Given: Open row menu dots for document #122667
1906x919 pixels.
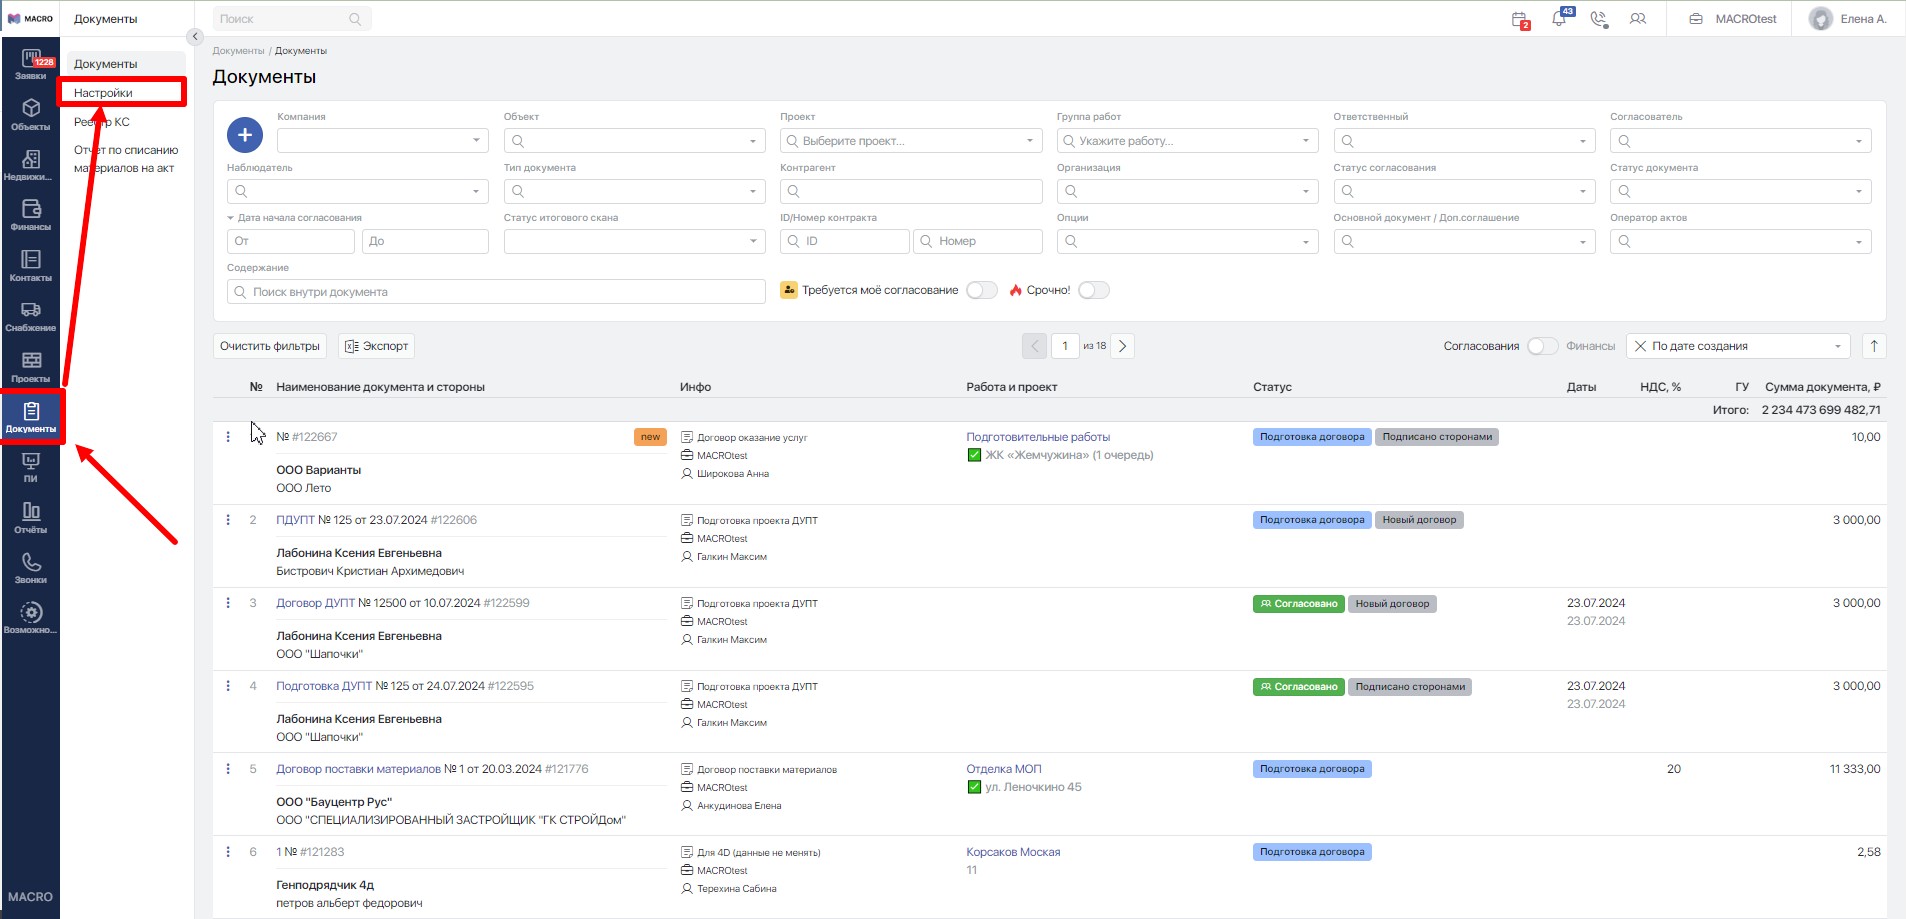Looking at the screenshot, I should 228,437.
